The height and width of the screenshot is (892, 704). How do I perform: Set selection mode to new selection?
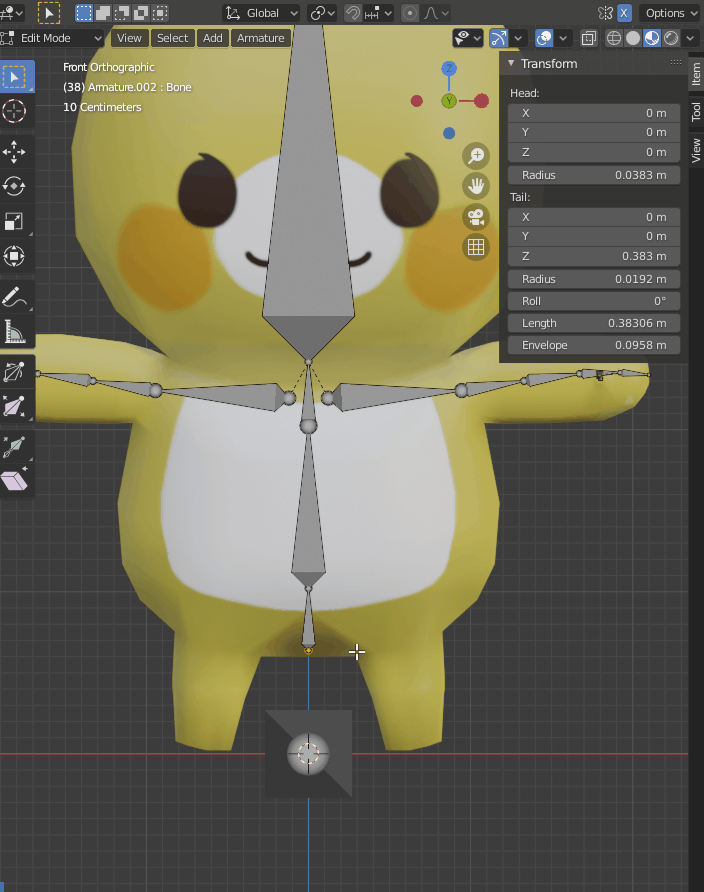click(x=84, y=13)
